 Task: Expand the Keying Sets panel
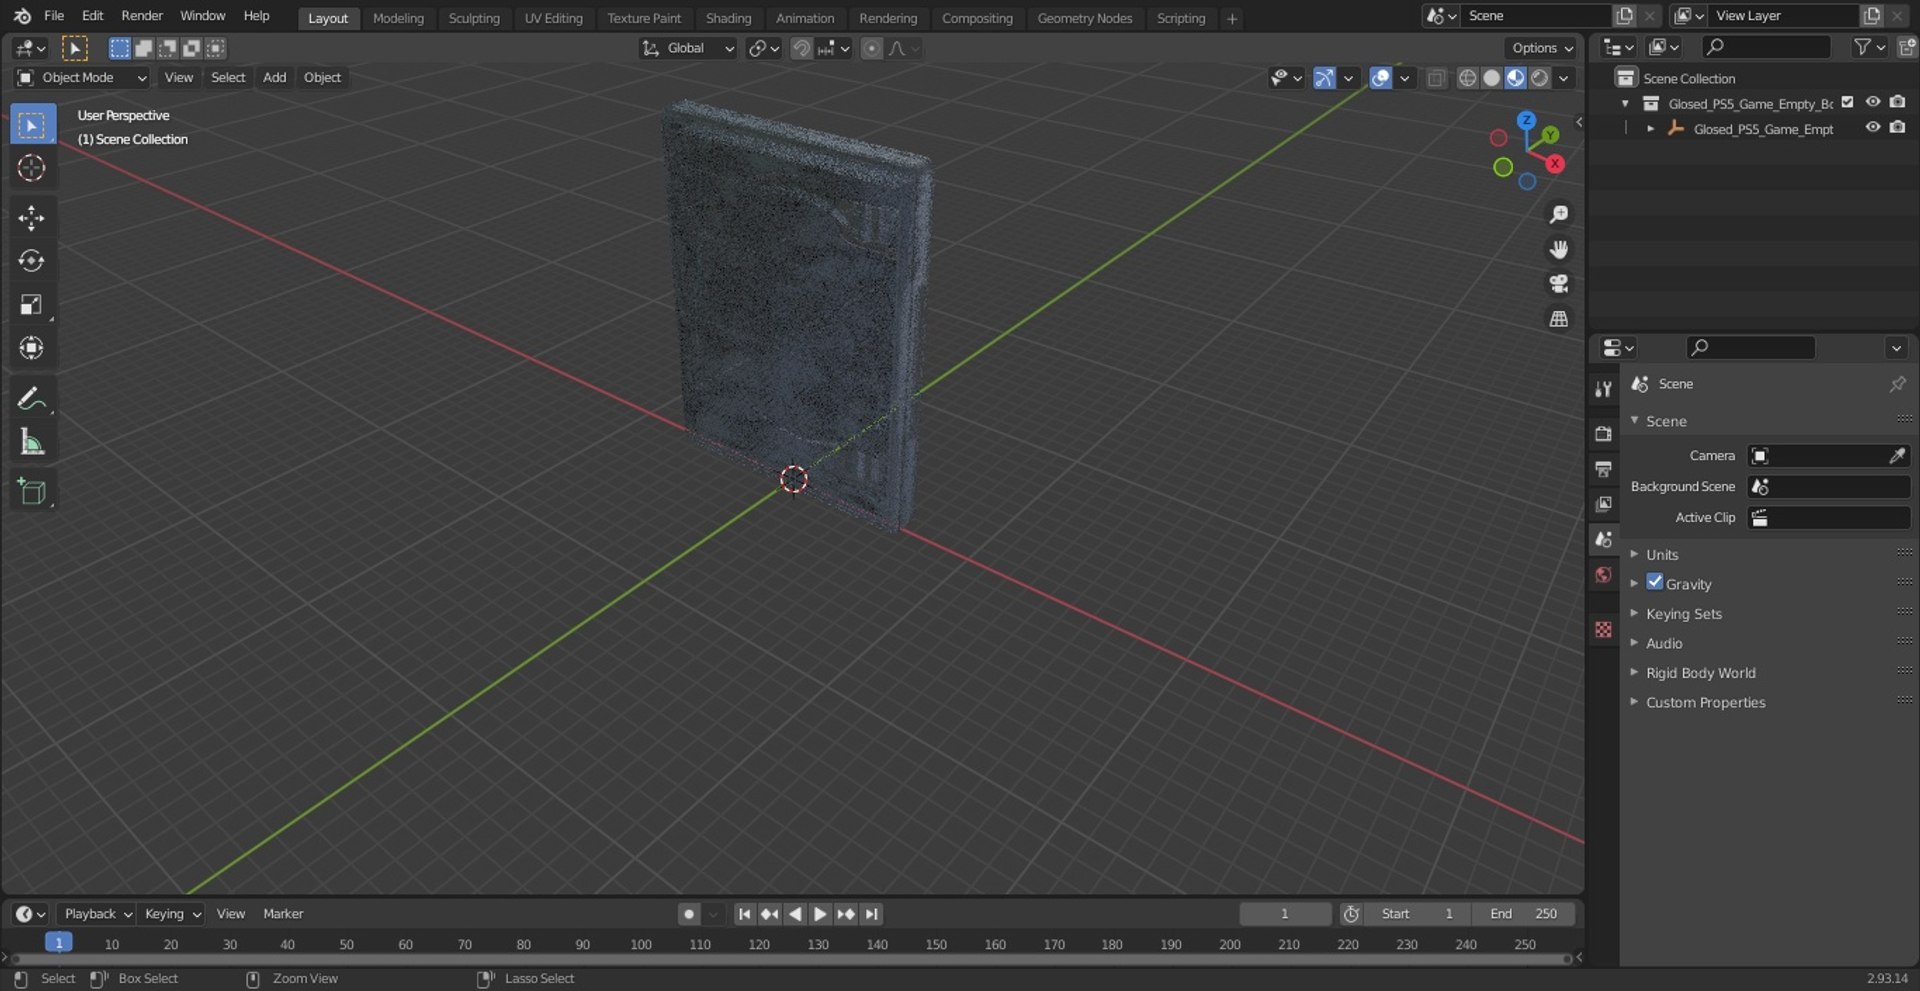coord(1684,614)
